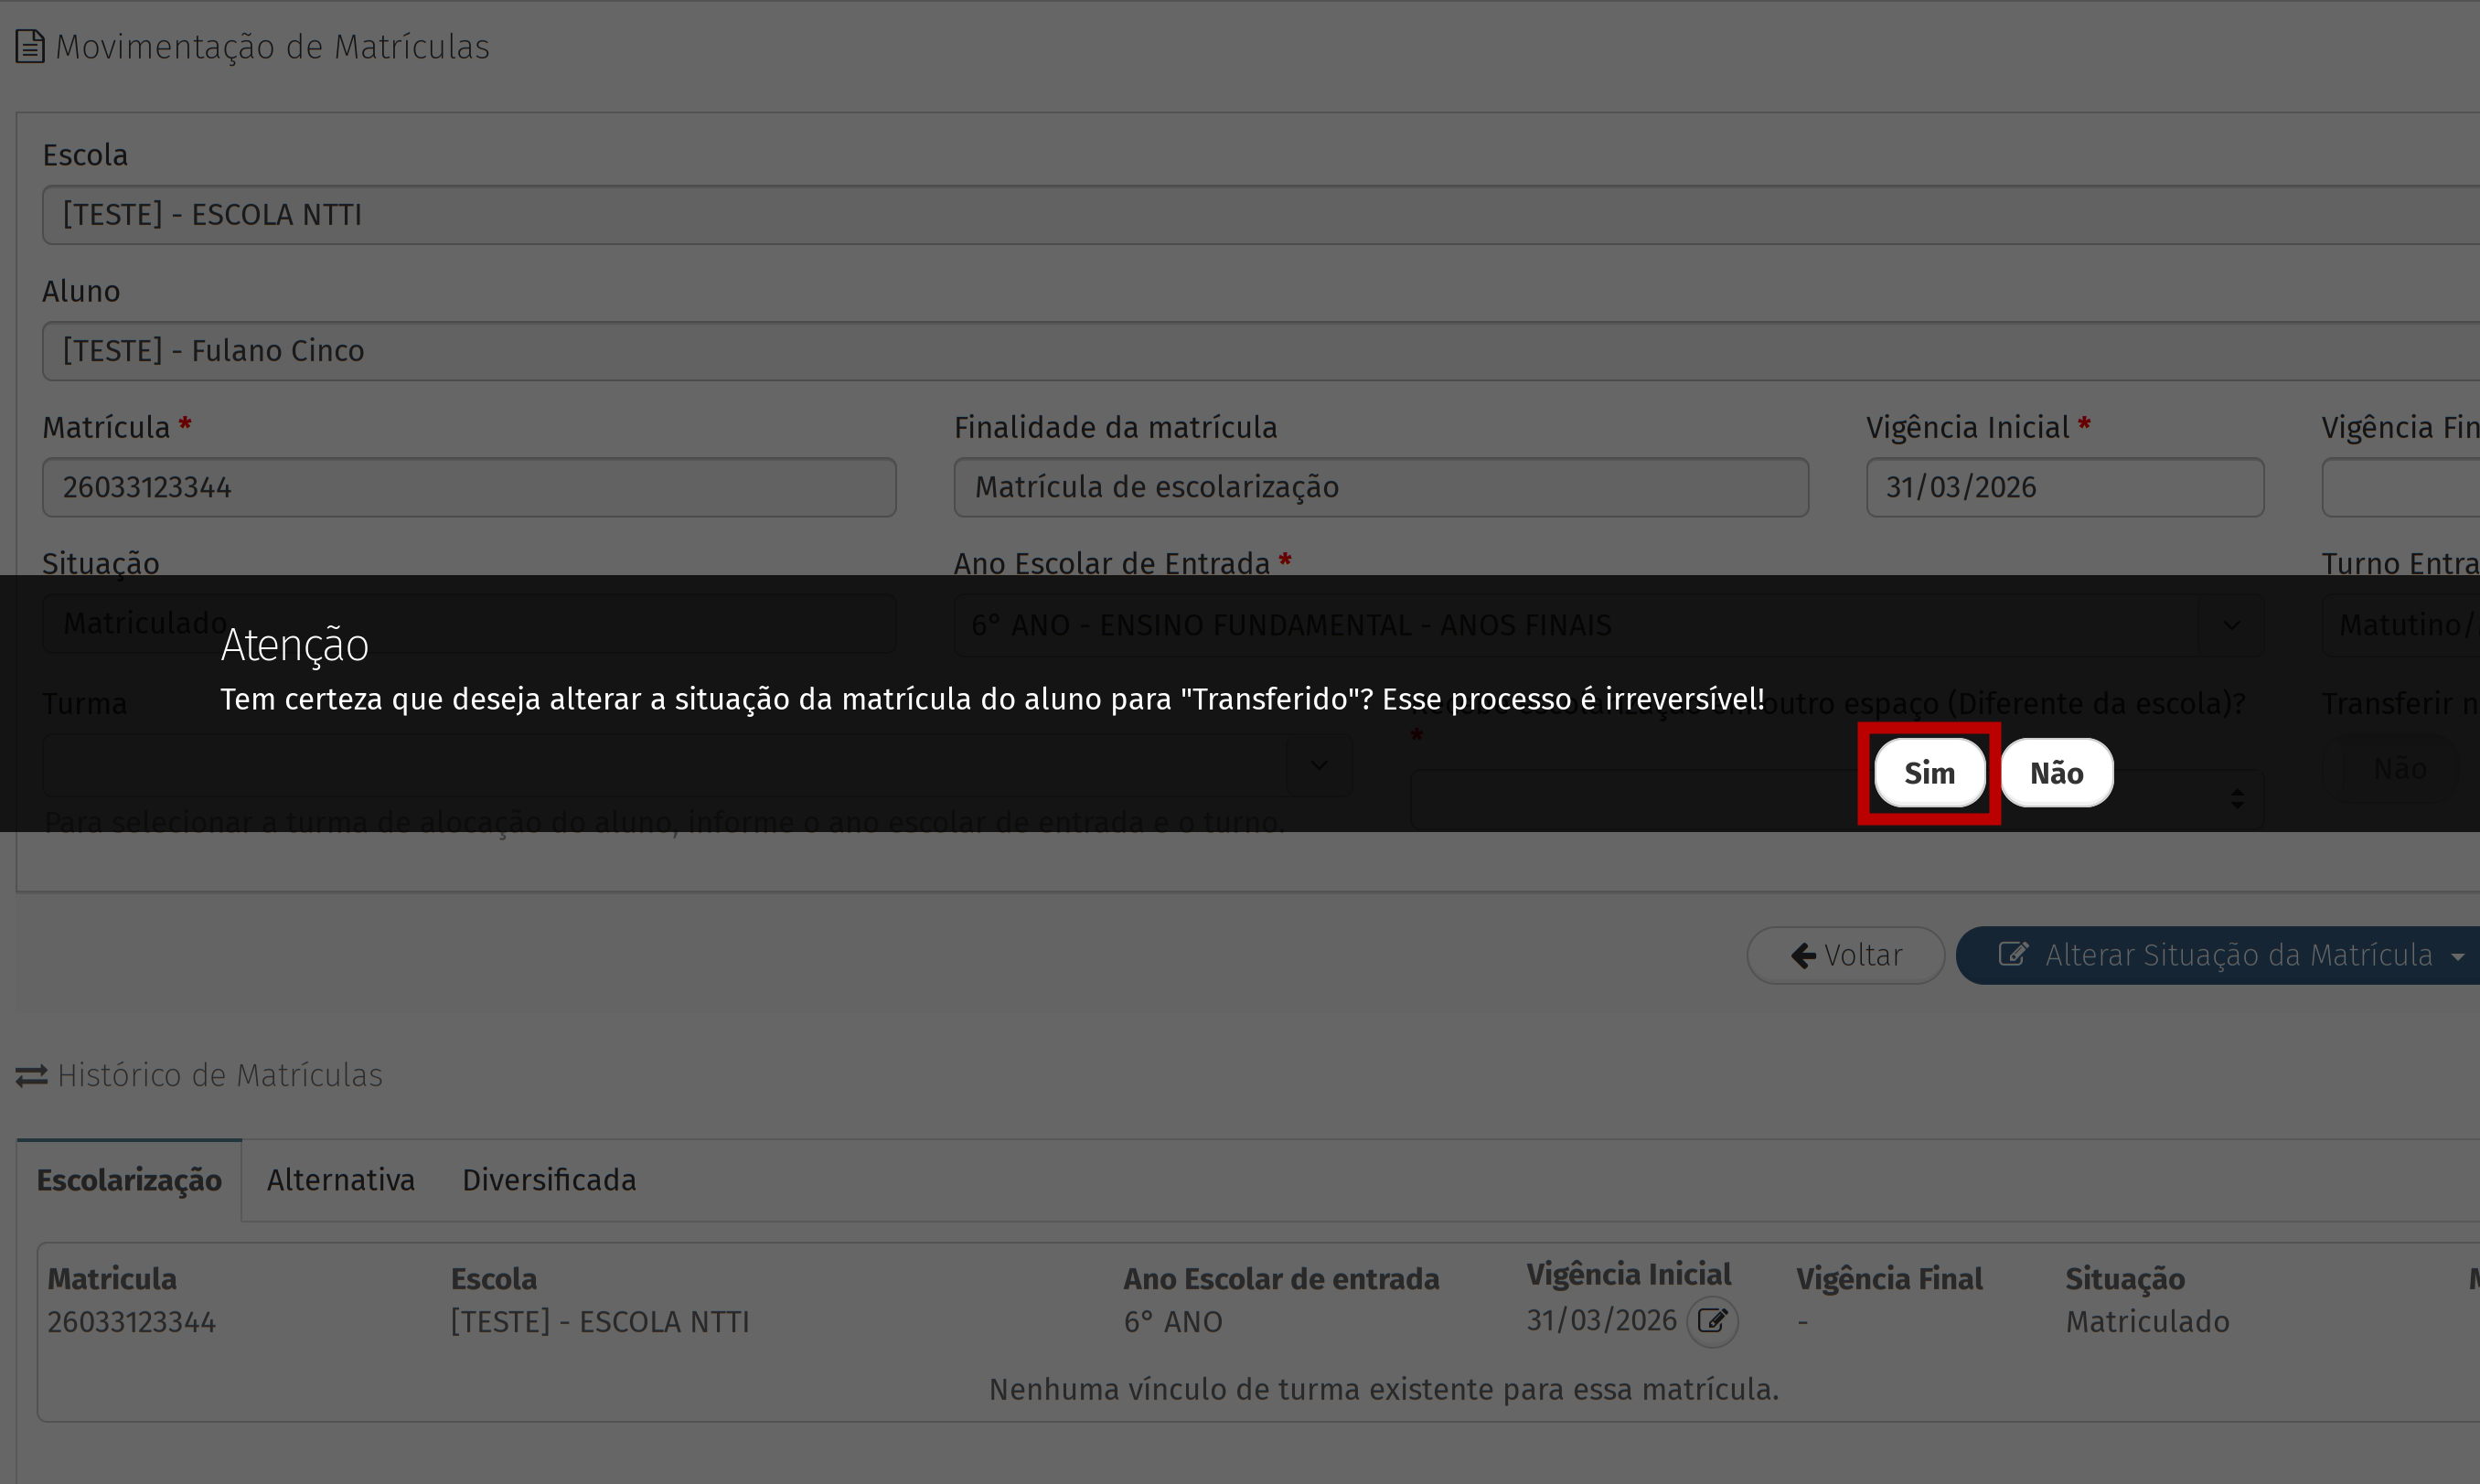Switch to the Alternativa tab

click(x=340, y=1180)
